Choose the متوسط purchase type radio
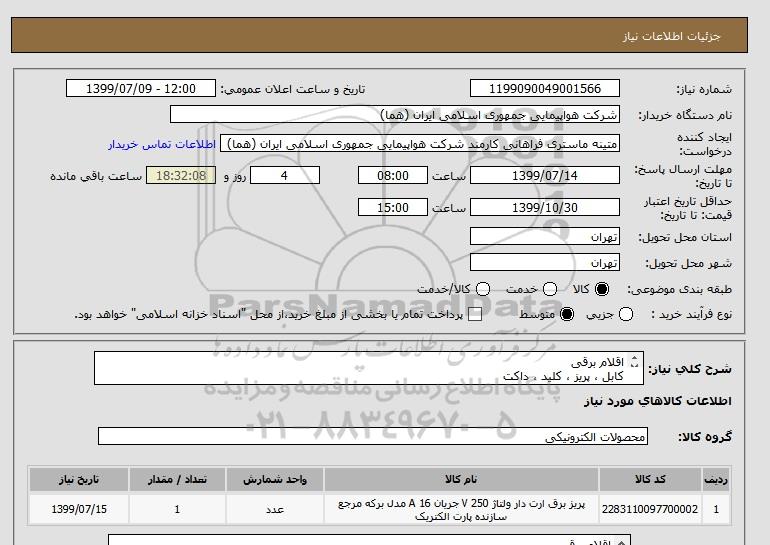Image resolution: width=770 pixels, height=545 pixels. pyautogui.click(x=567, y=314)
